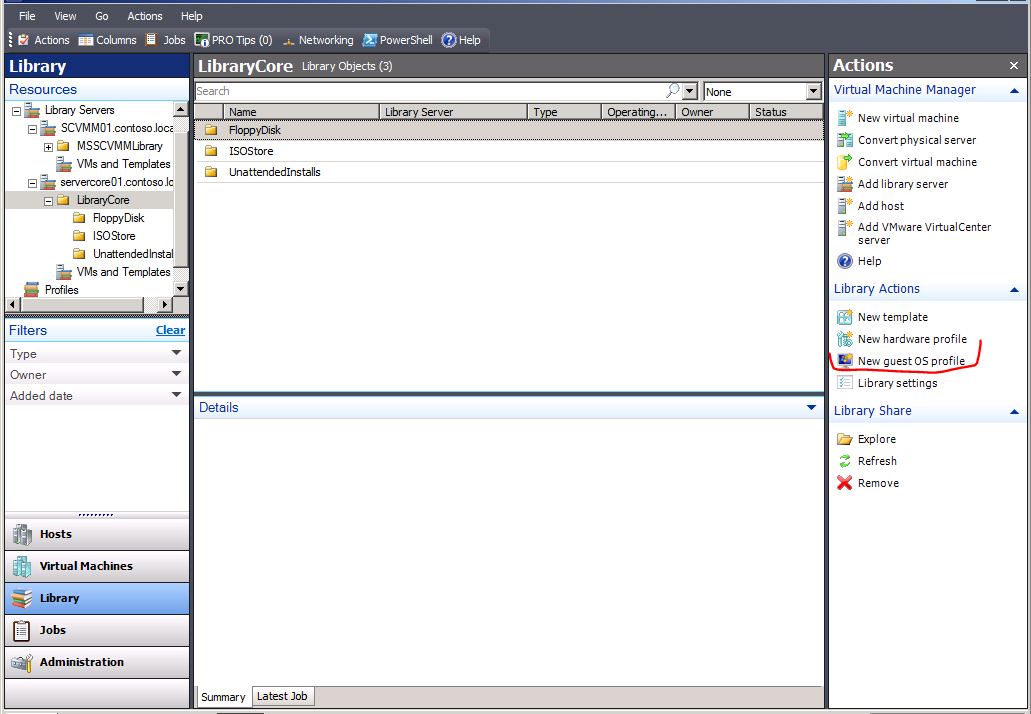Open Help in Virtual Machine Manager section
Image resolution: width=1031 pixels, height=714 pixels.
859,261
